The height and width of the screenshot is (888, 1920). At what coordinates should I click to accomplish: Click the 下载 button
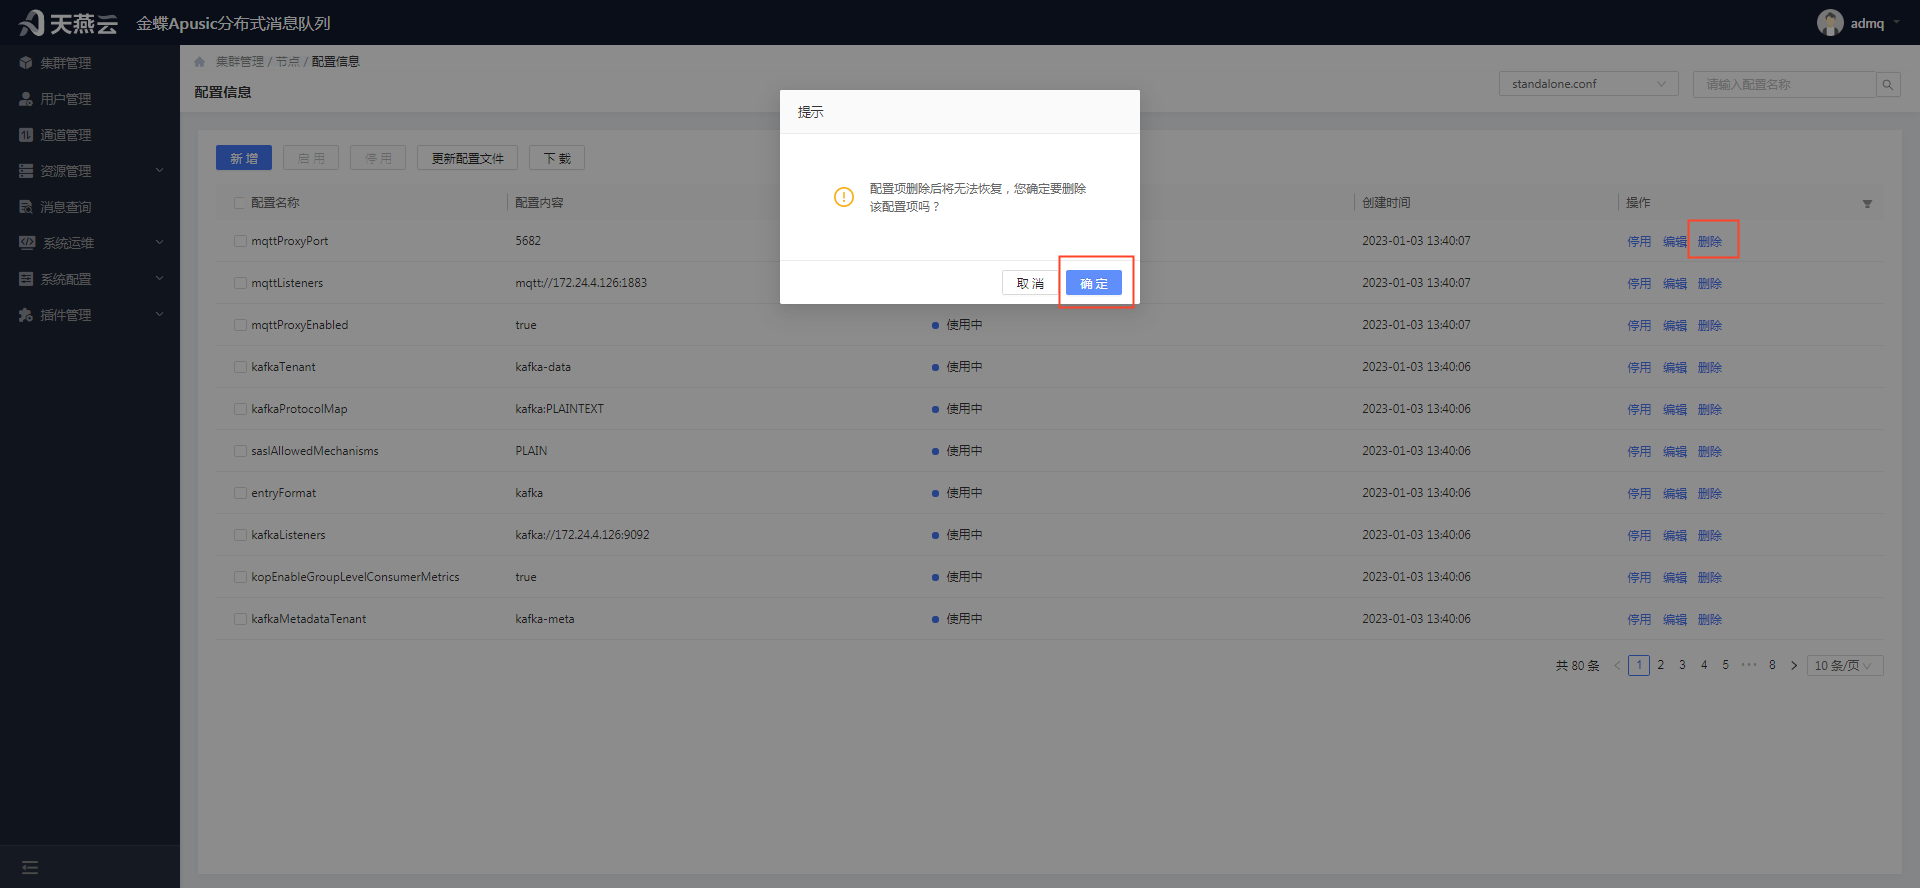pyautogui.click(x=557, y=158)
